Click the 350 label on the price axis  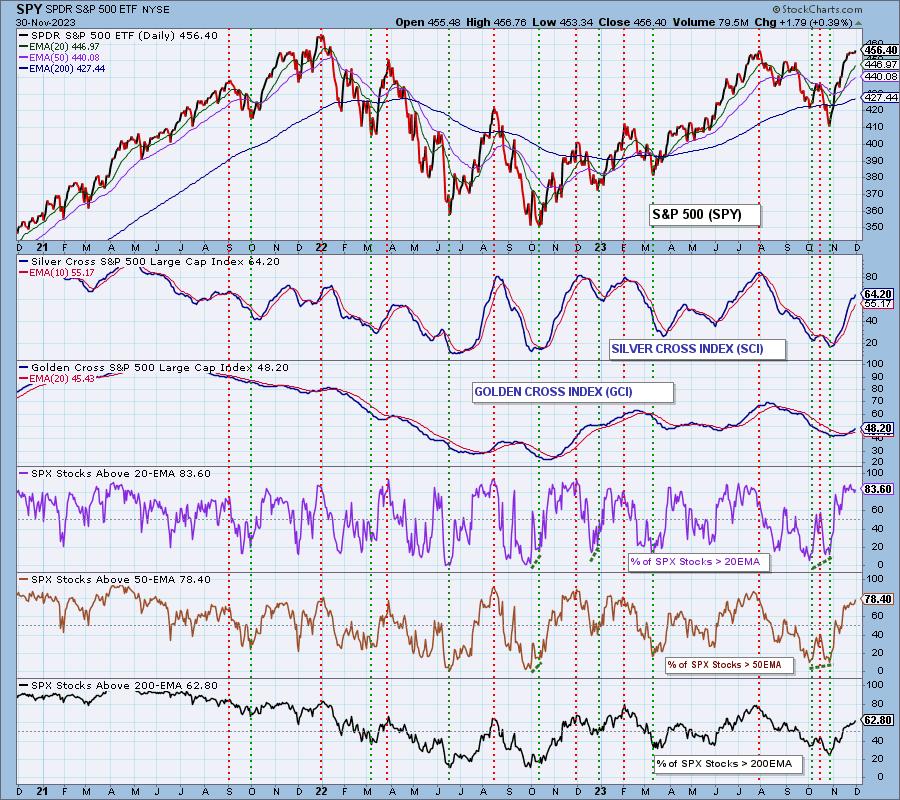(875, 227)
